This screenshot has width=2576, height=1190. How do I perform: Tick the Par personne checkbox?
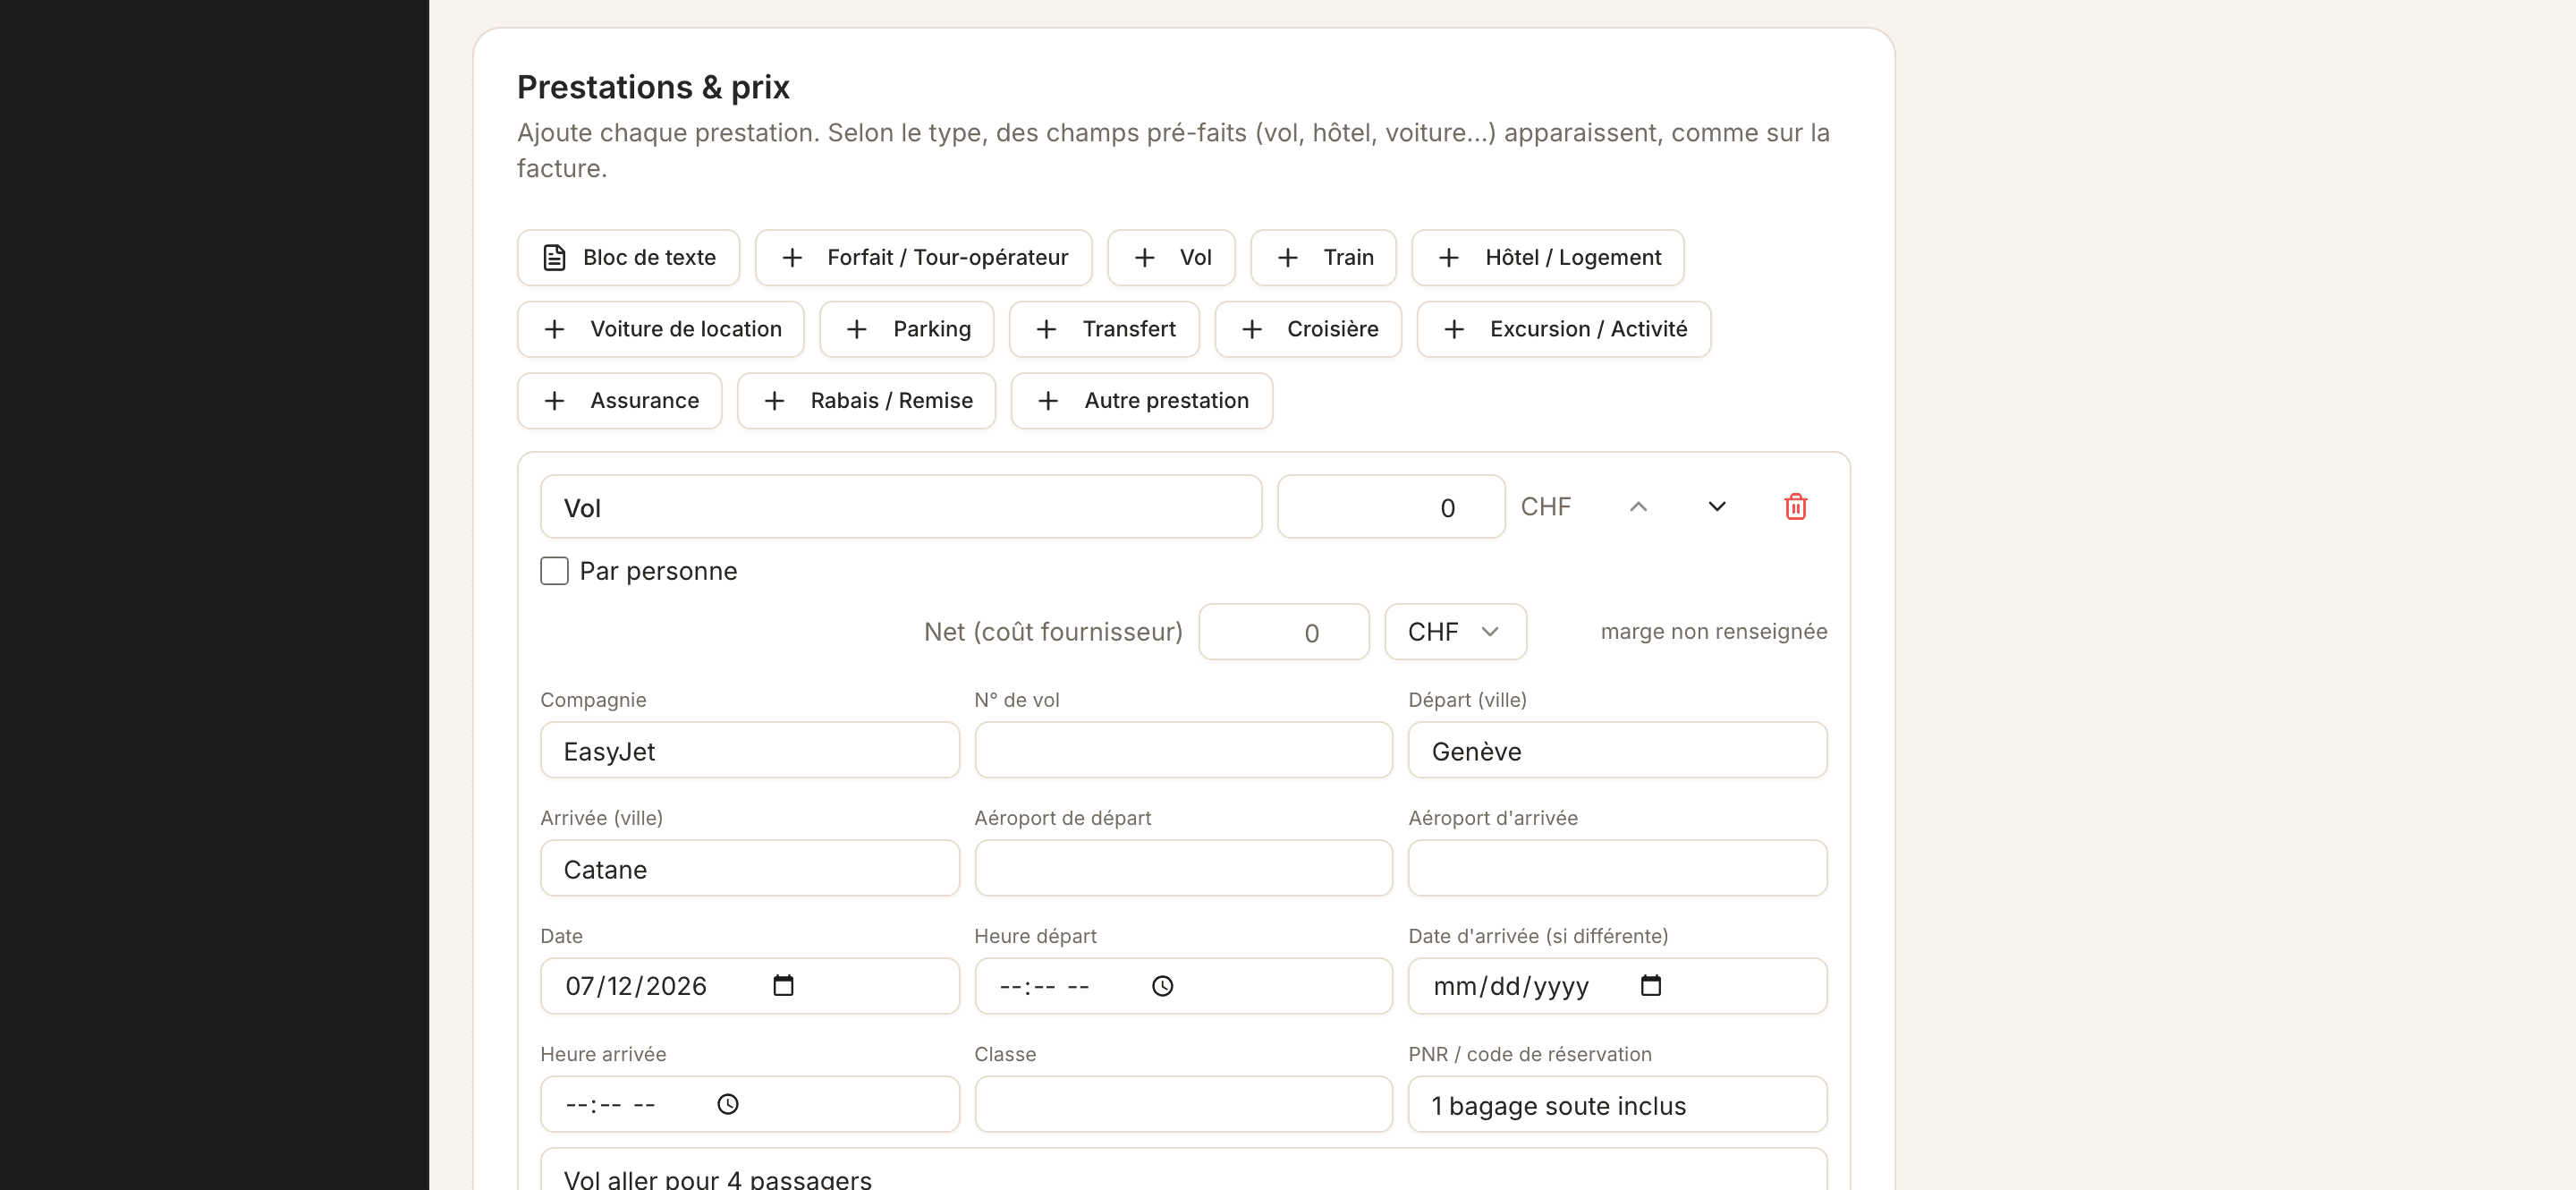(554, 571)
